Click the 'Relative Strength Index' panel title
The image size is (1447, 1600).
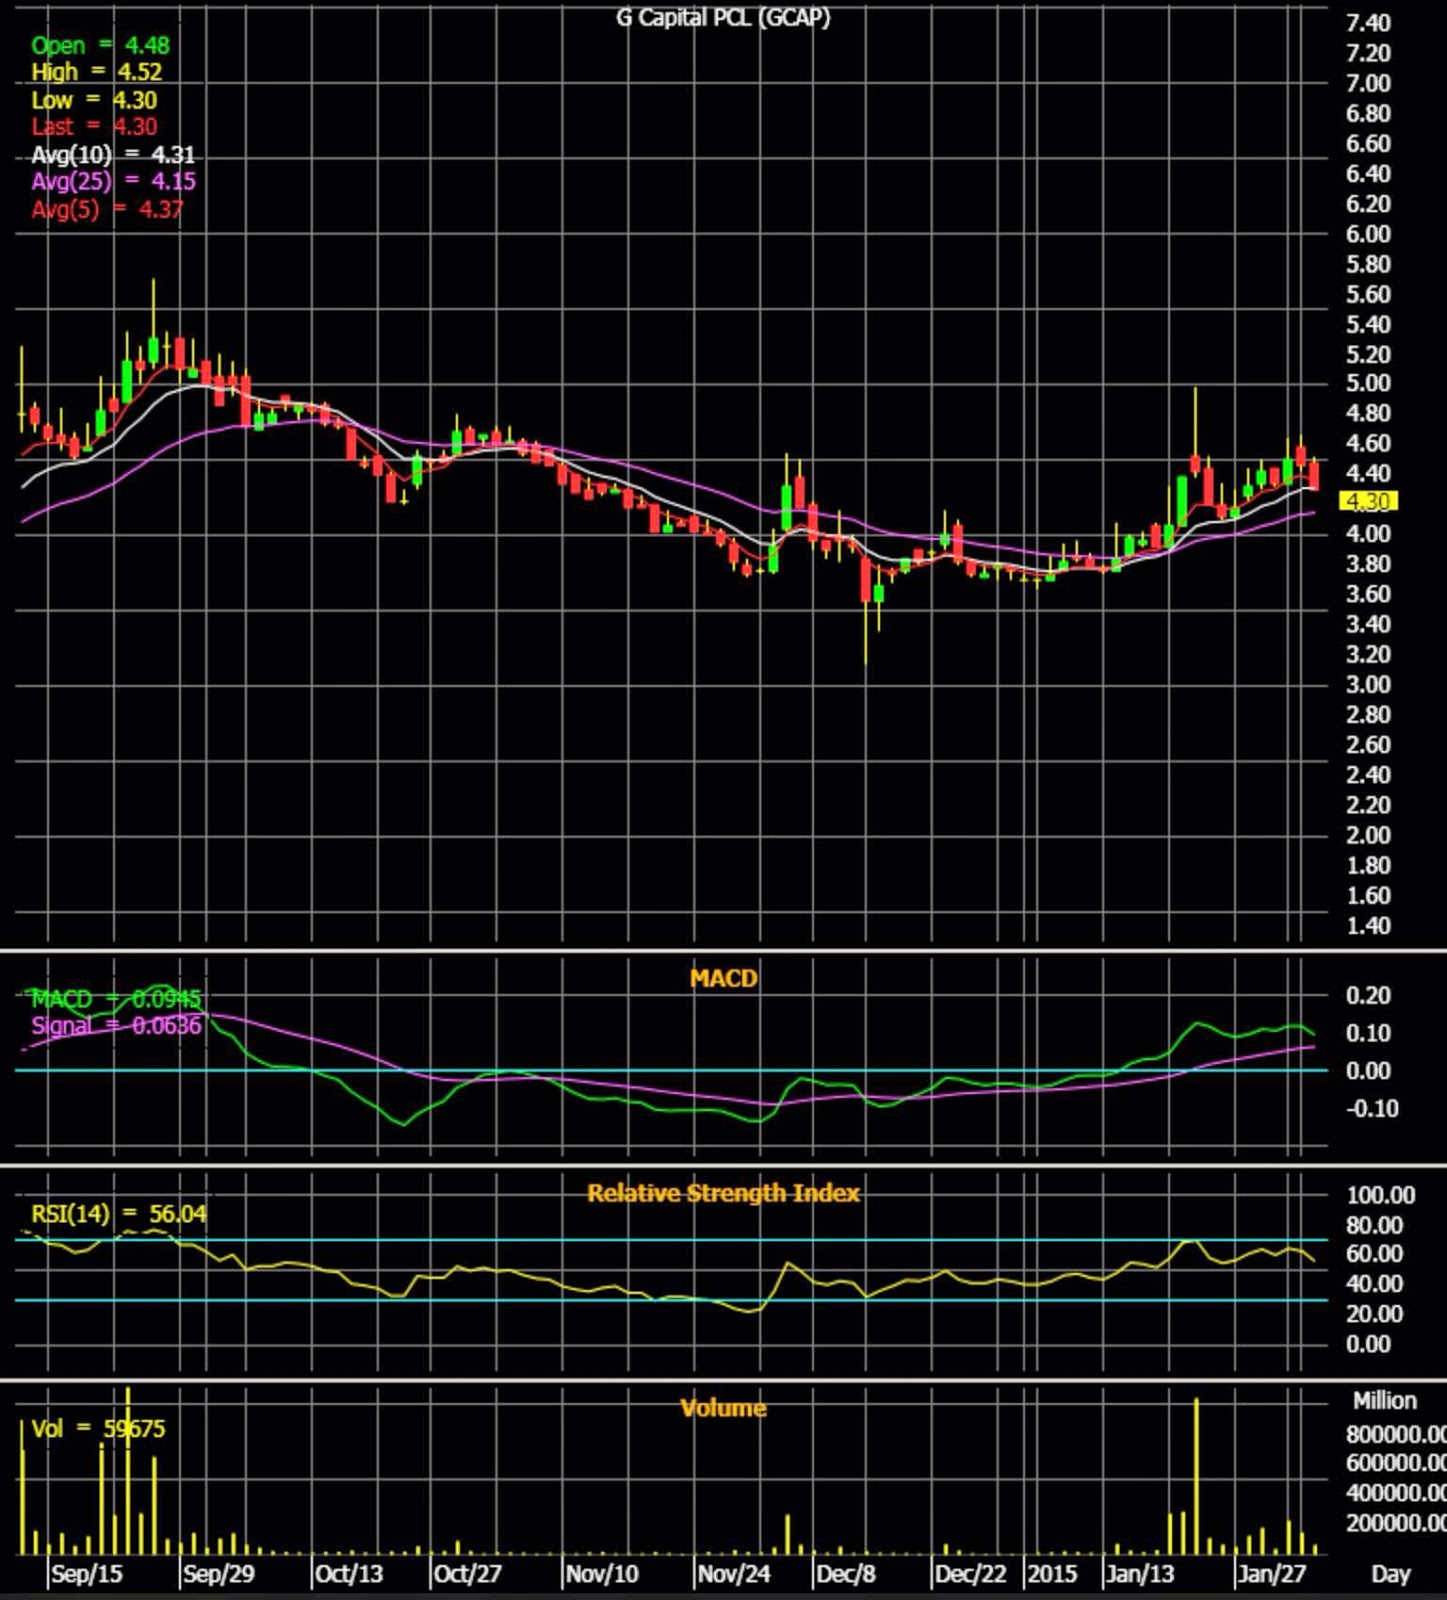click(x=723, y=1193)
